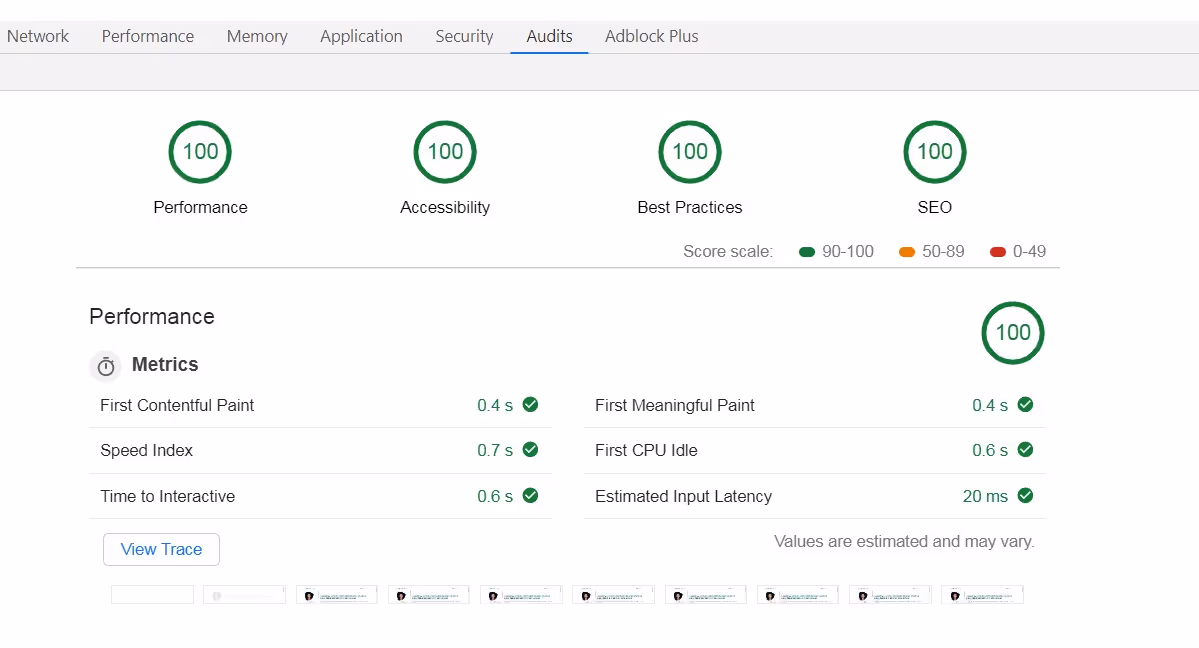
Task: Switch to the Memory tab
Action: point(256,35)
